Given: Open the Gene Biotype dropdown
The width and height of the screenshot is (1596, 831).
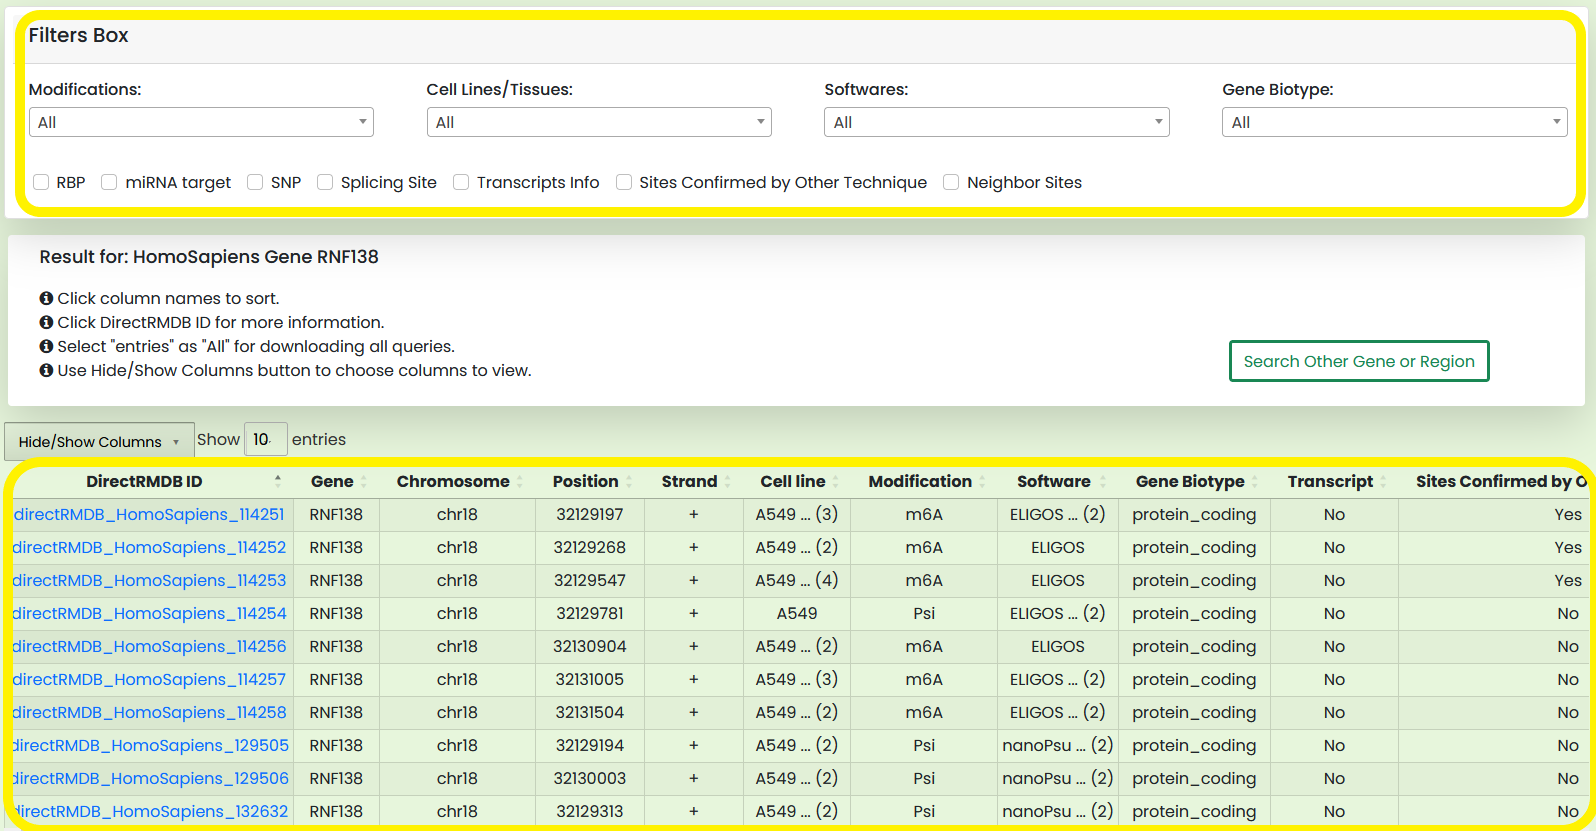Looking at the screenshot, I should 1395,122.
